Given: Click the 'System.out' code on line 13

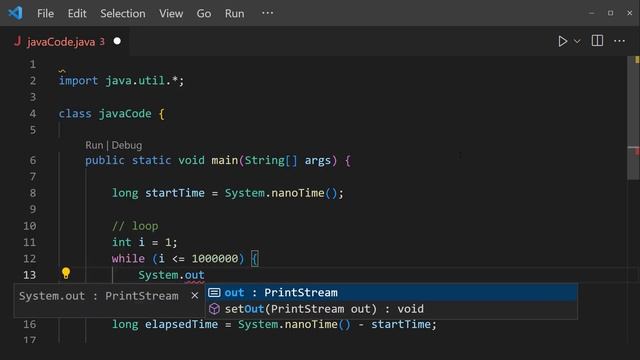Looking at the screenshot, I should [x=171, y=275].
